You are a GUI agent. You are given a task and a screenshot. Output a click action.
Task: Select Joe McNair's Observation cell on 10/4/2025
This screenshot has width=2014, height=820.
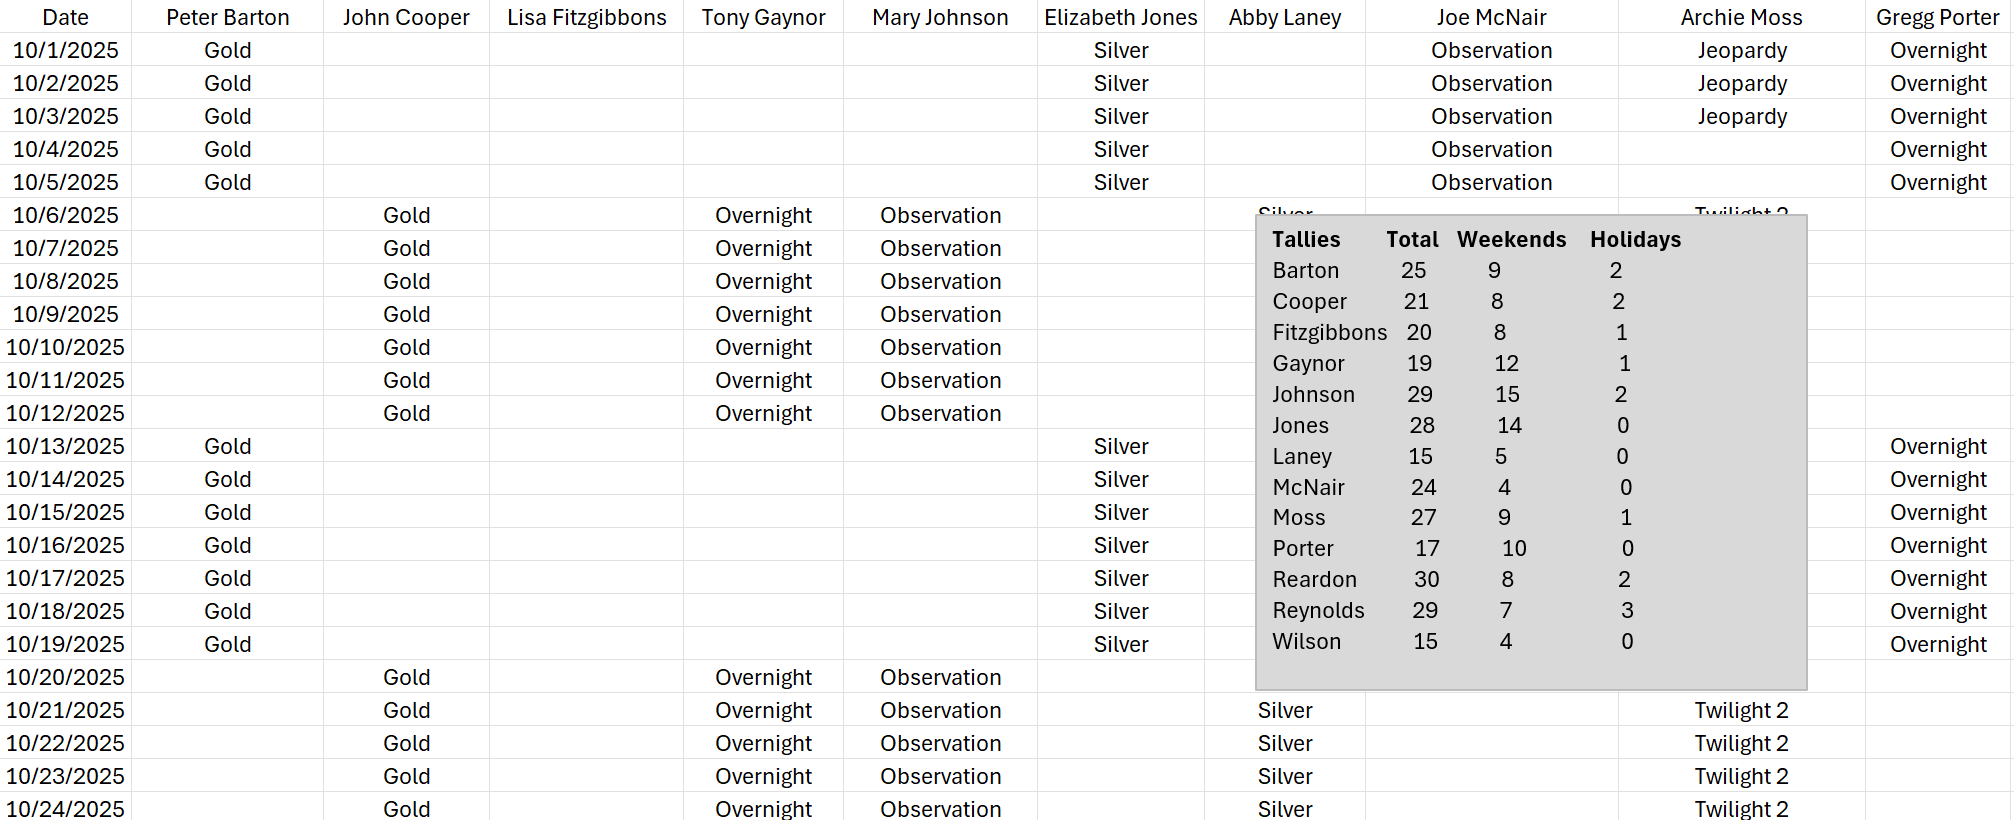[1491, 149]
